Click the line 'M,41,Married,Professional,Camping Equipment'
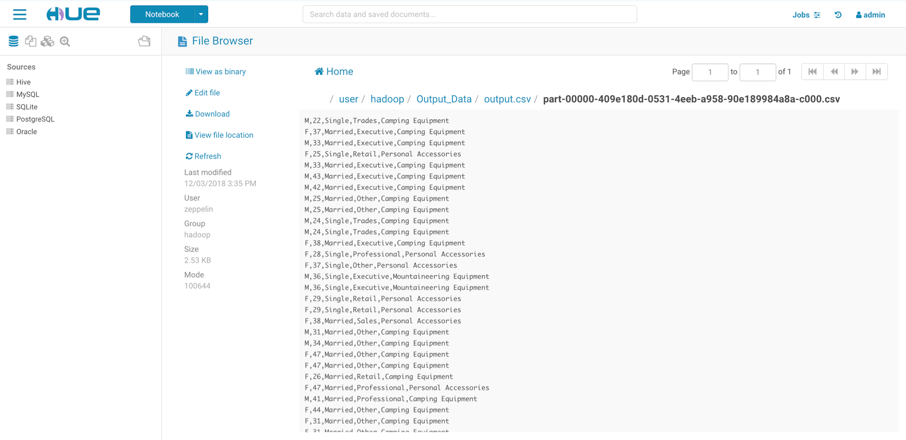 (x=391, y=399)
